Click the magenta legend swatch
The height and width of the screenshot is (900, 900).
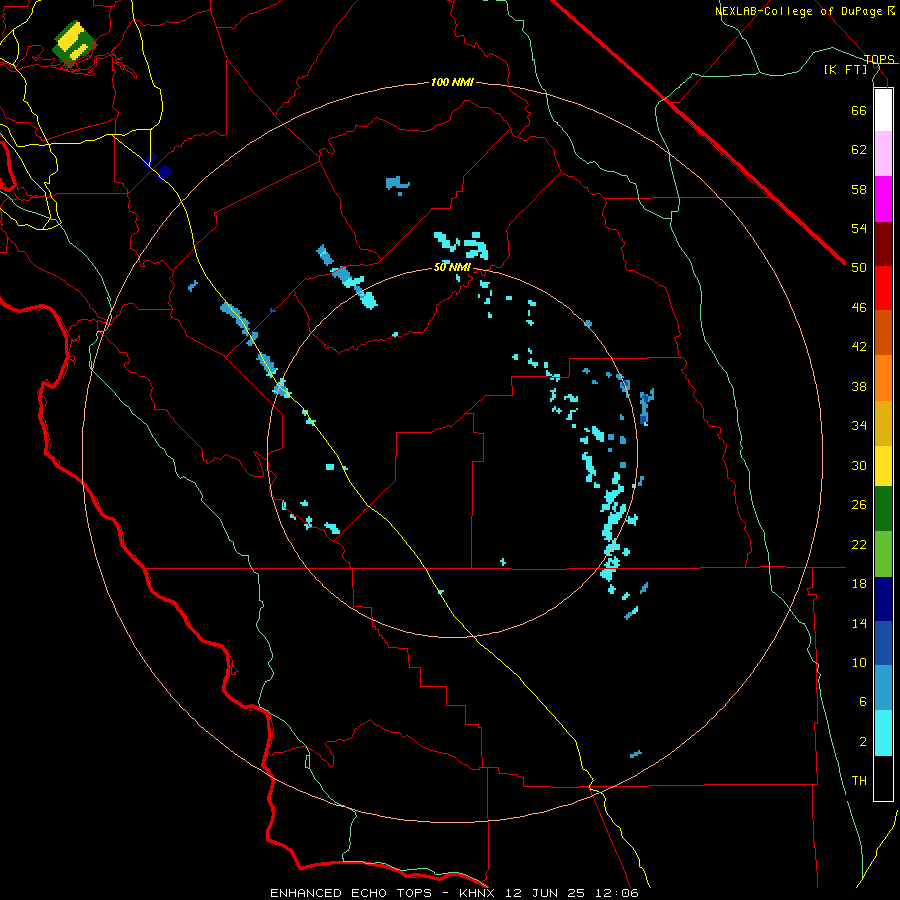point(883,199)
